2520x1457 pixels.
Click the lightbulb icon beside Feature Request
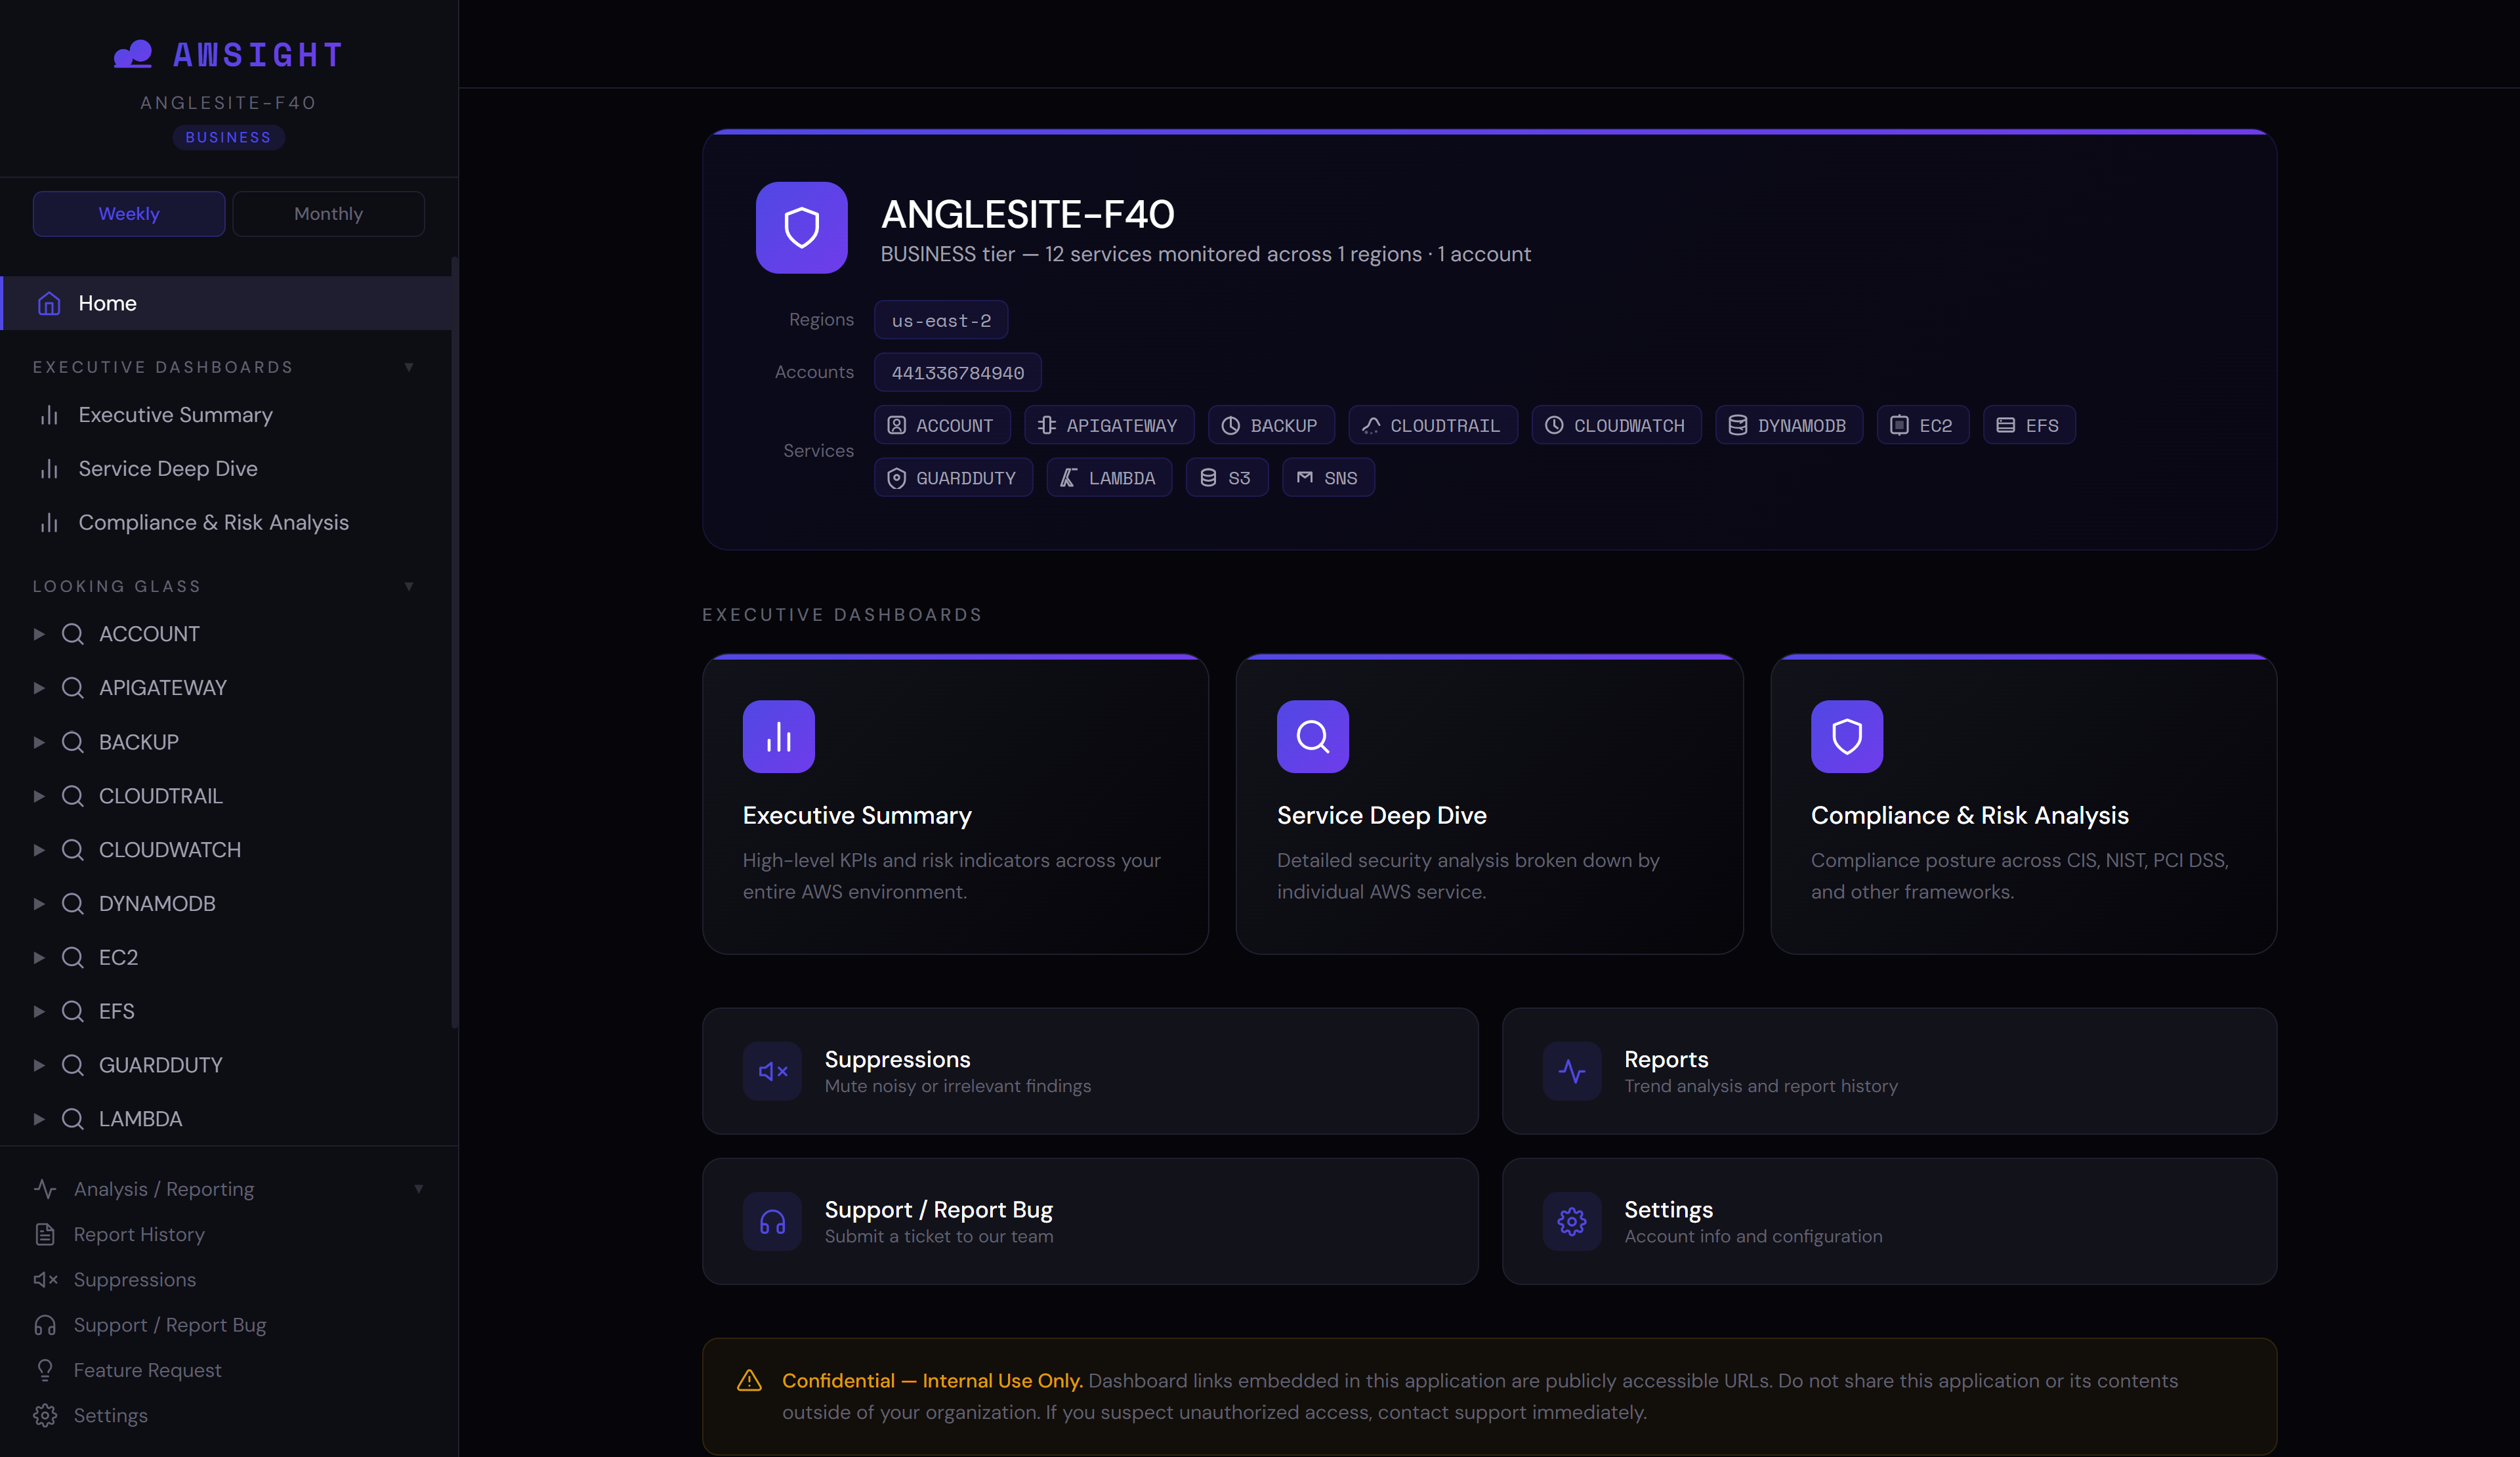click(x=45, y=1371)
